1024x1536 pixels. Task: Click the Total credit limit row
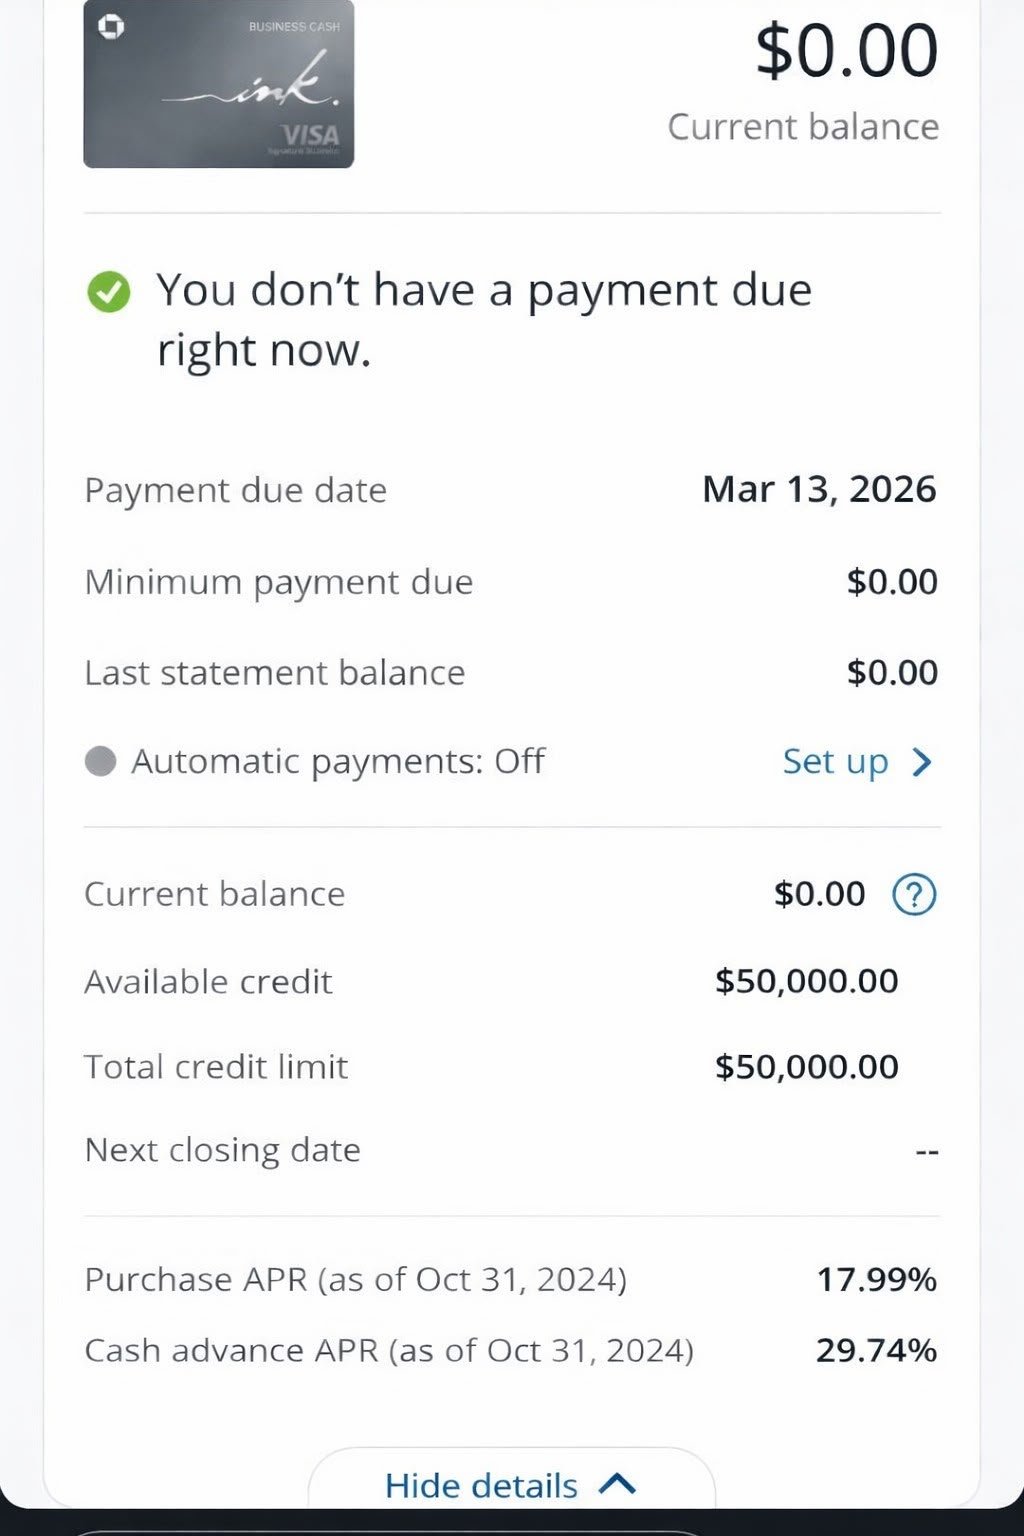[512, 1067]
